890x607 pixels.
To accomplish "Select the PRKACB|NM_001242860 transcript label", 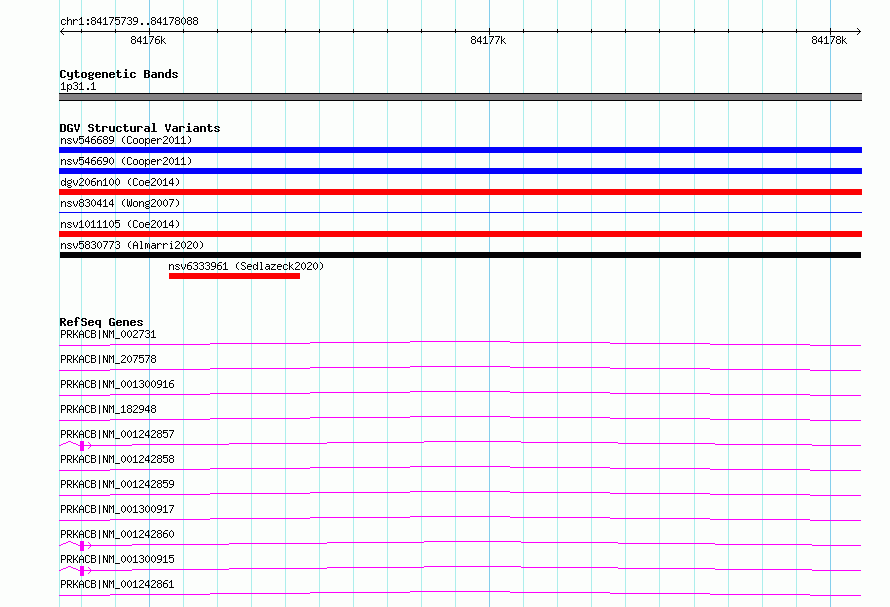I will (x=117, y=534).
